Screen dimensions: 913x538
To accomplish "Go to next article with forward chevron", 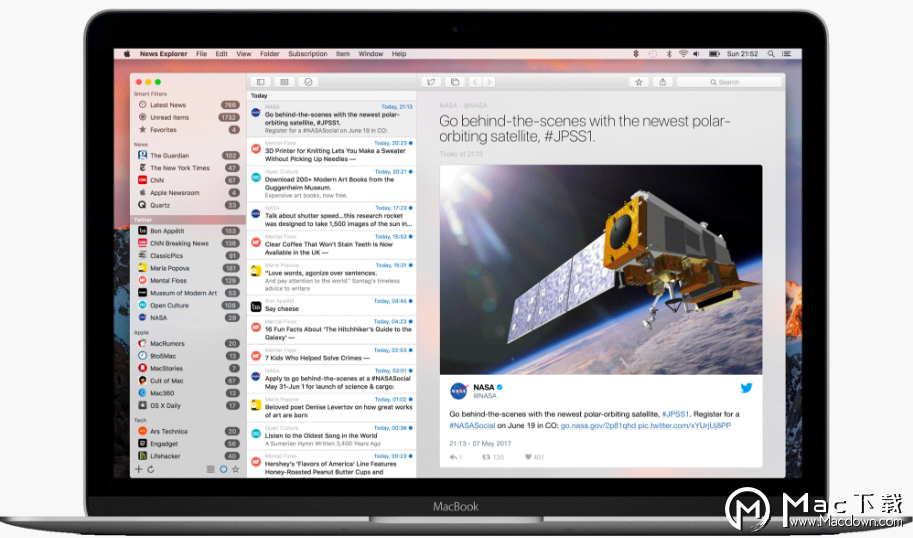I will (489, 82).
